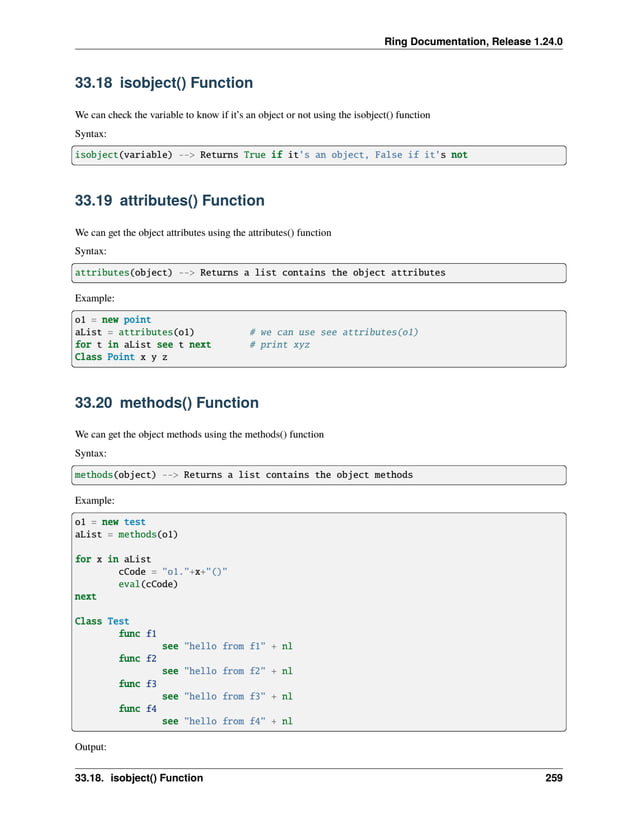Click the sentence about checking with isobject()
The height and width of the screenshot is (825, 638).
click(x=252, y=115)
